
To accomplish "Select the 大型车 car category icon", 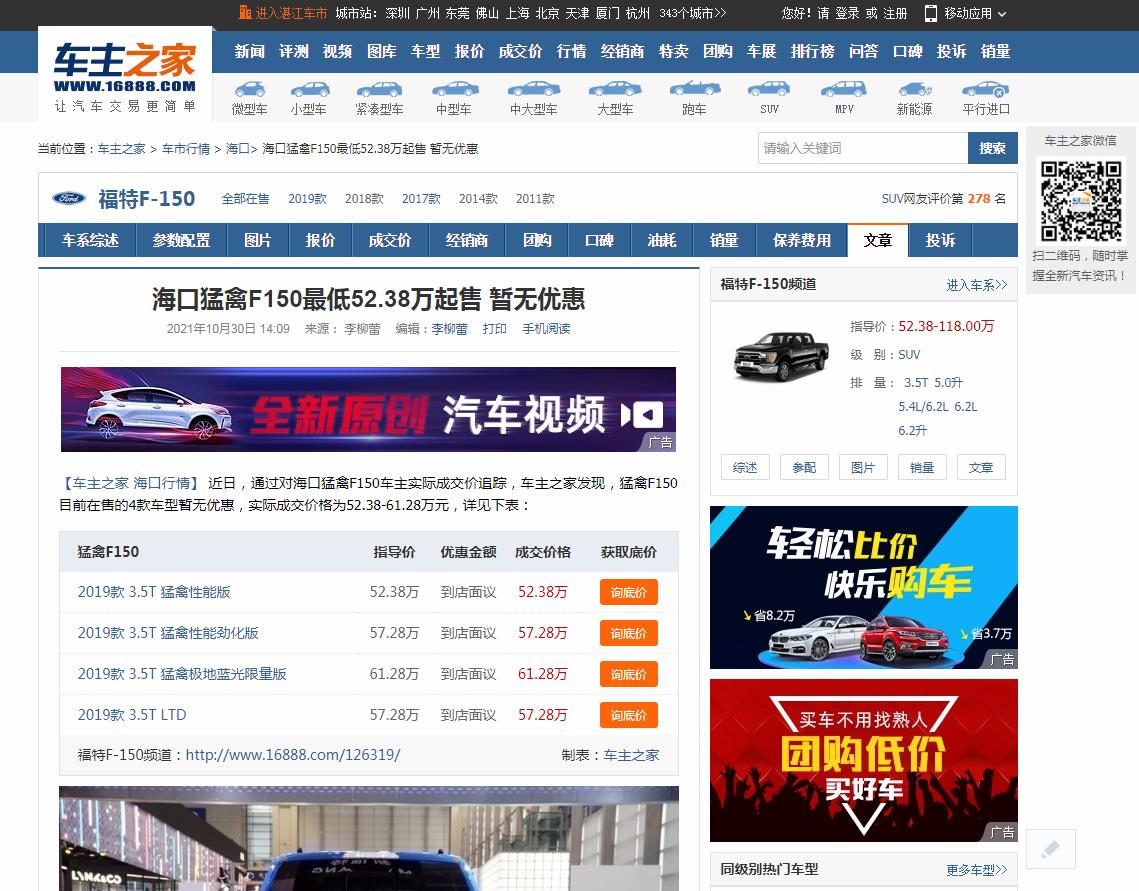I will click(615, 89).
